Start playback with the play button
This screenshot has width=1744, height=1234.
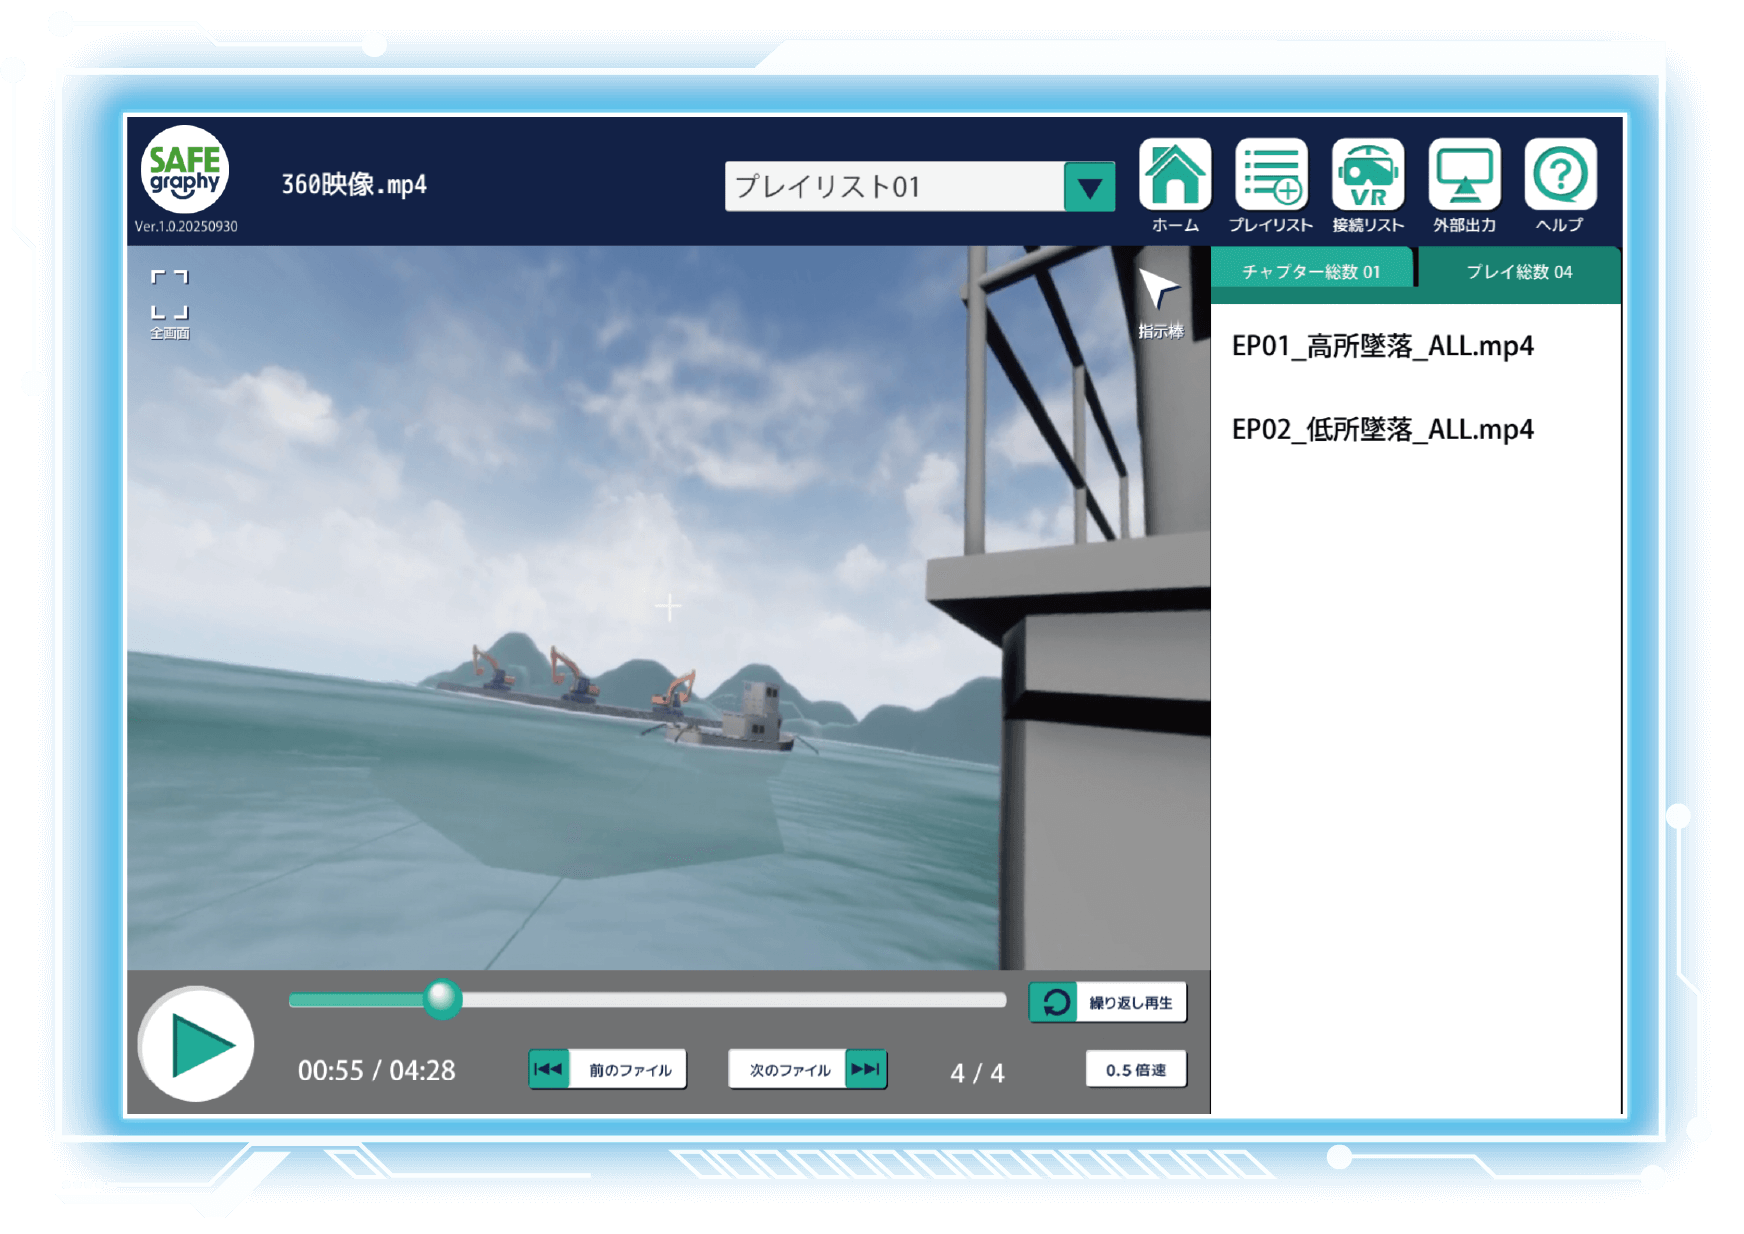point(196,1043)
